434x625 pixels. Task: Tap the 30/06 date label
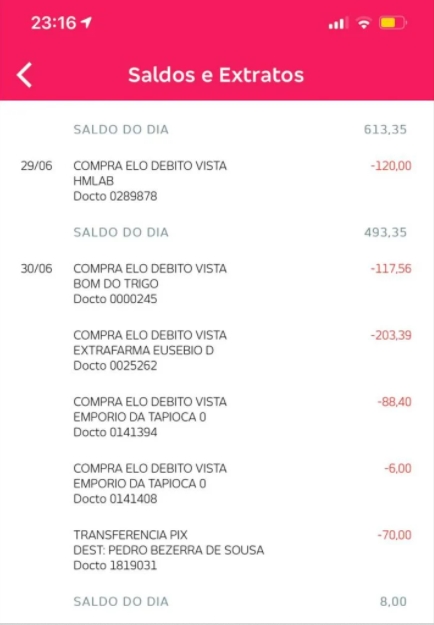click(36, 269)
